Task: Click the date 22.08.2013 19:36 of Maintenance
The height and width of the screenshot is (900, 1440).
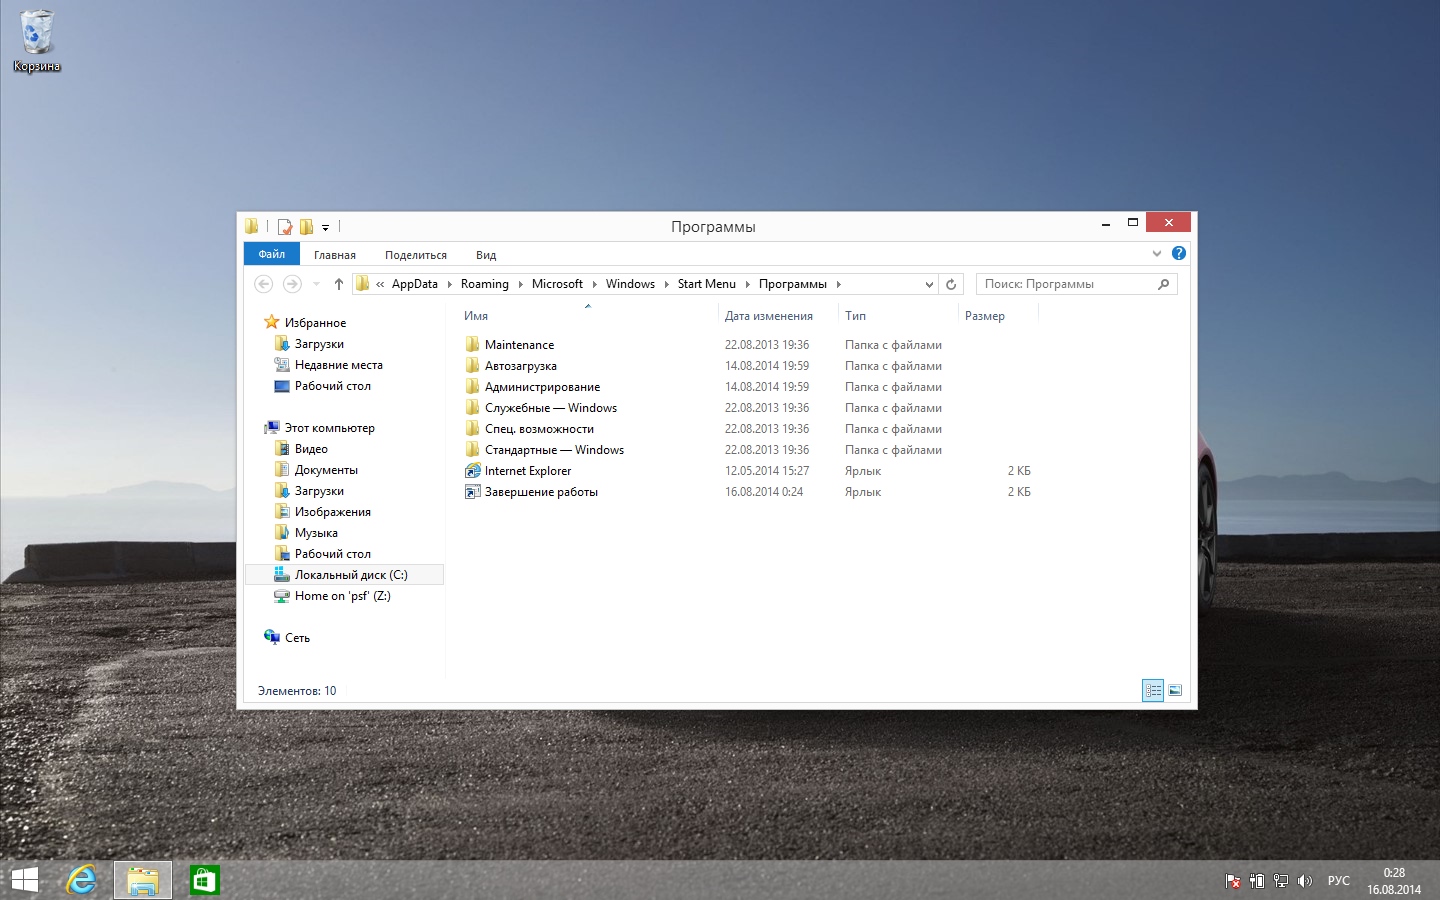Action: click(x=767, y=344)
